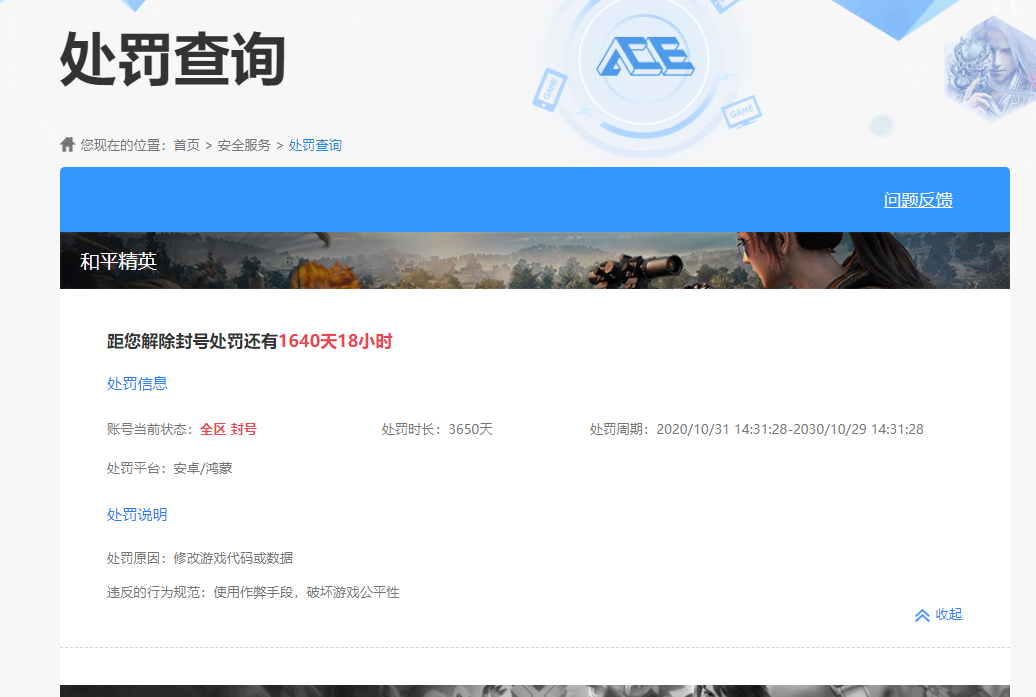
Task: Collapse details with the 收起 button
Action: click(x=938, y=615)
